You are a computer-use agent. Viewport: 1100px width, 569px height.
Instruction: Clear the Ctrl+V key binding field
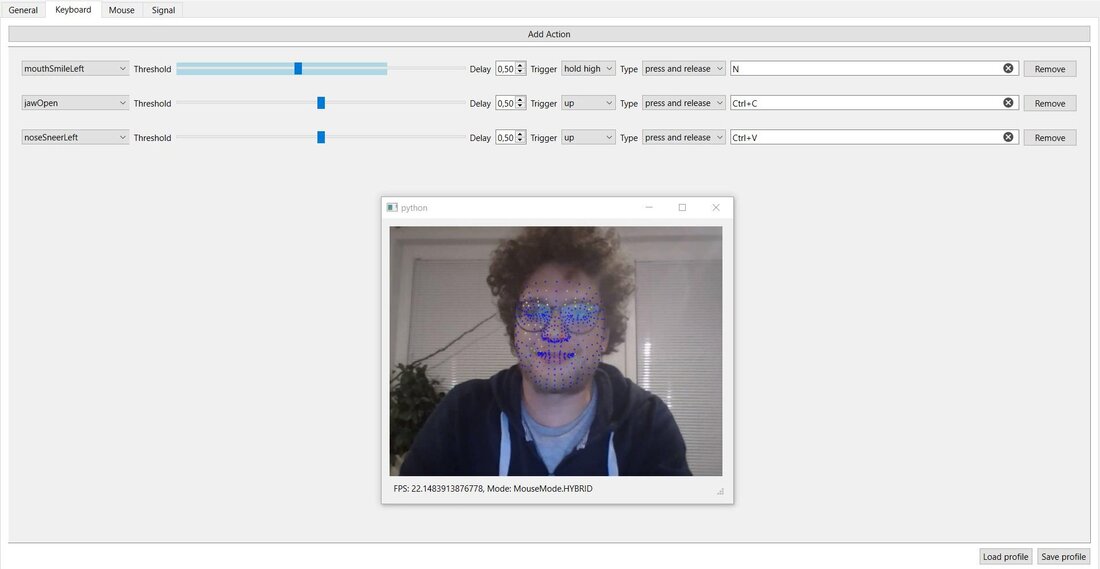click(1008, 137)
